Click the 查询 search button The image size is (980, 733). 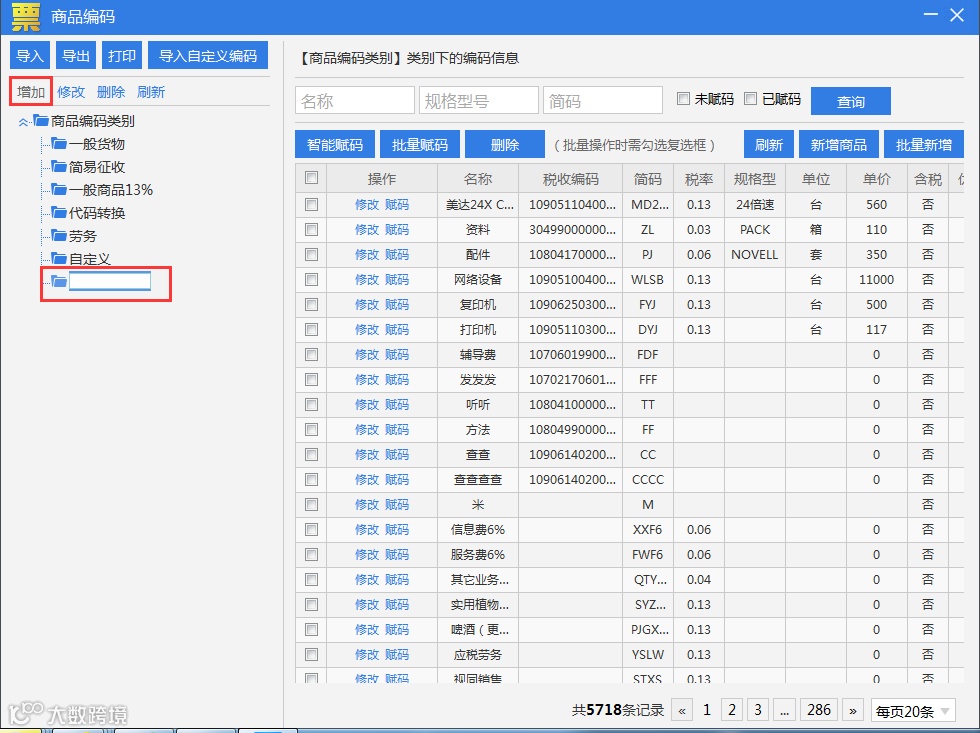pyautogui.click(x=851, y=101)
